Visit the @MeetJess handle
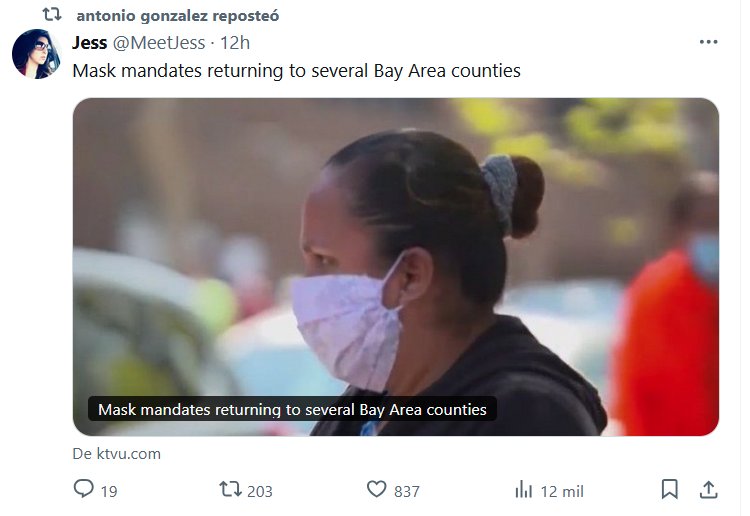 159,43
